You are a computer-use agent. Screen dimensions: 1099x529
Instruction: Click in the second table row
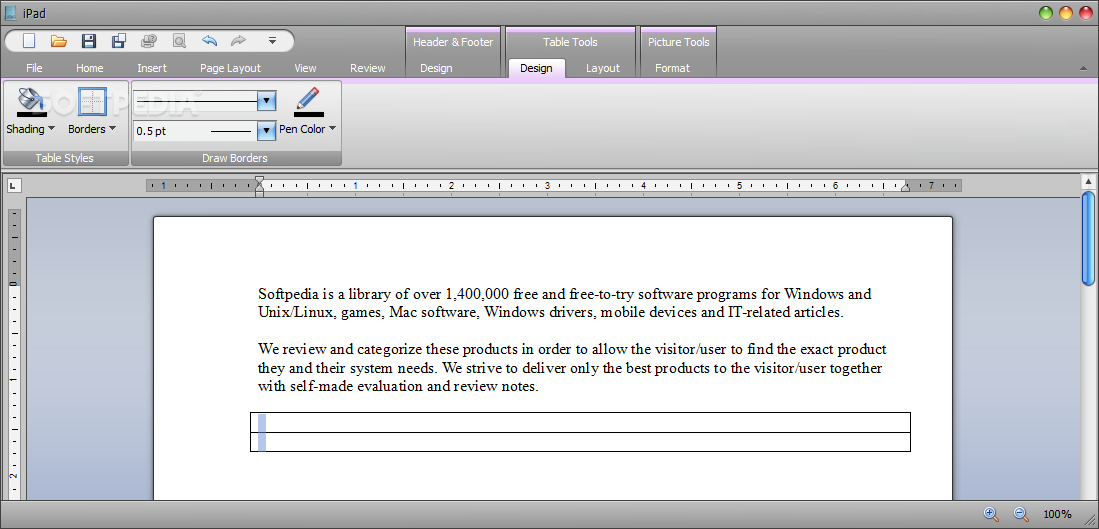pyautogui.click(x=580, y=442)
